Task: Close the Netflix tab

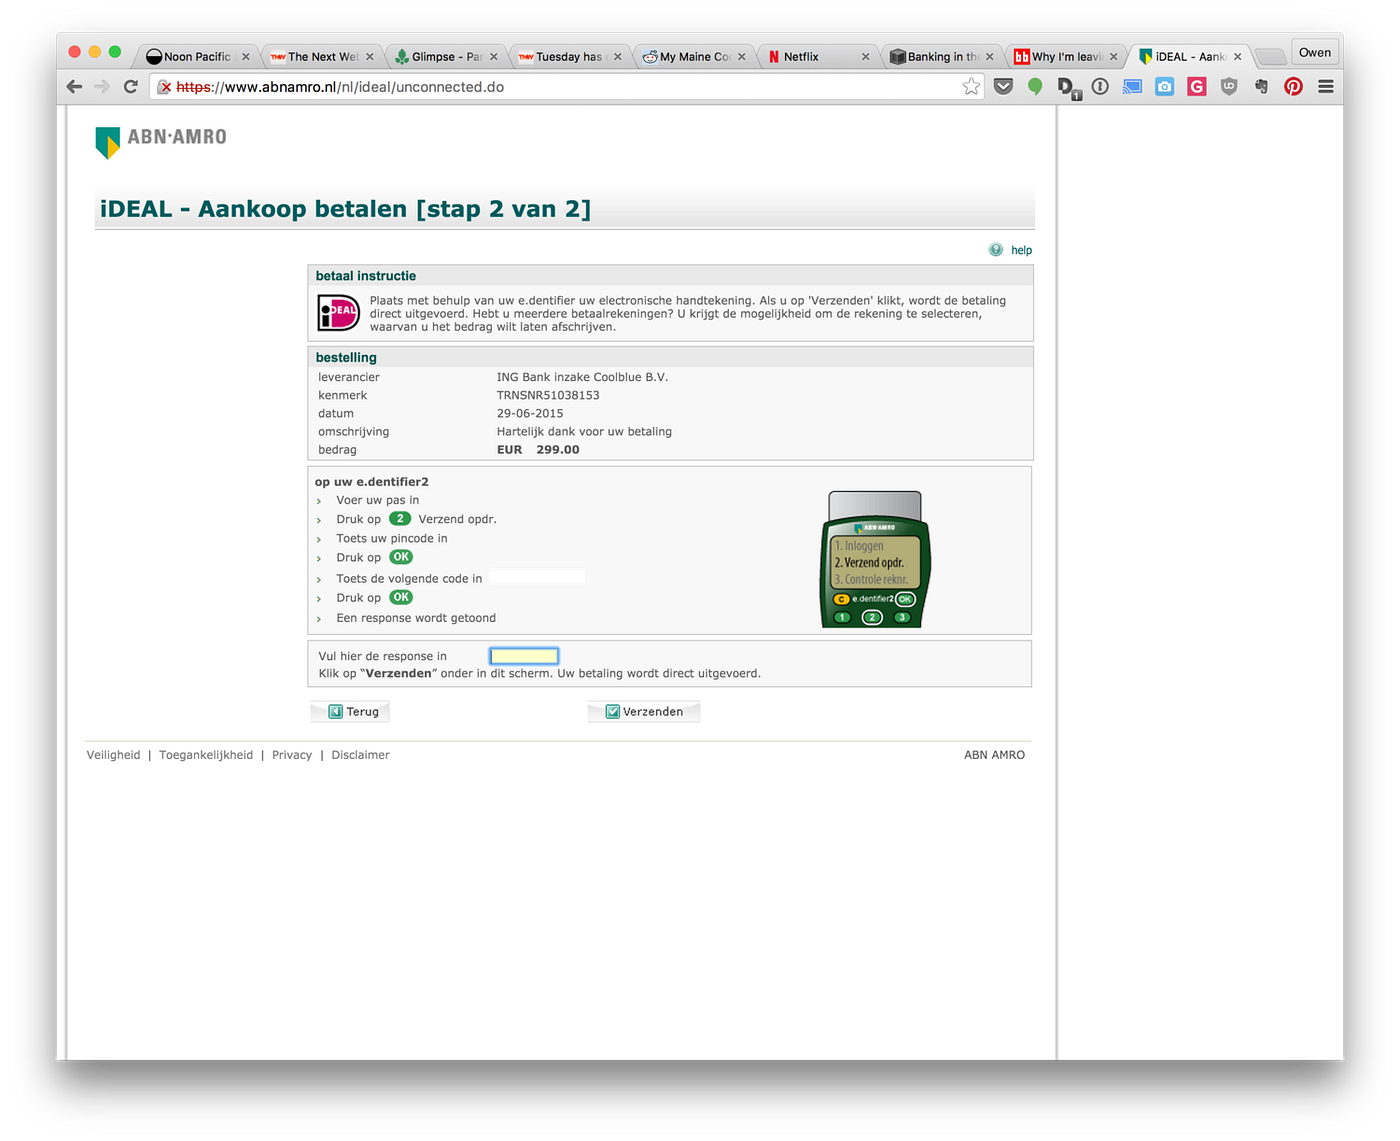Action: click(x=866, y=57)
